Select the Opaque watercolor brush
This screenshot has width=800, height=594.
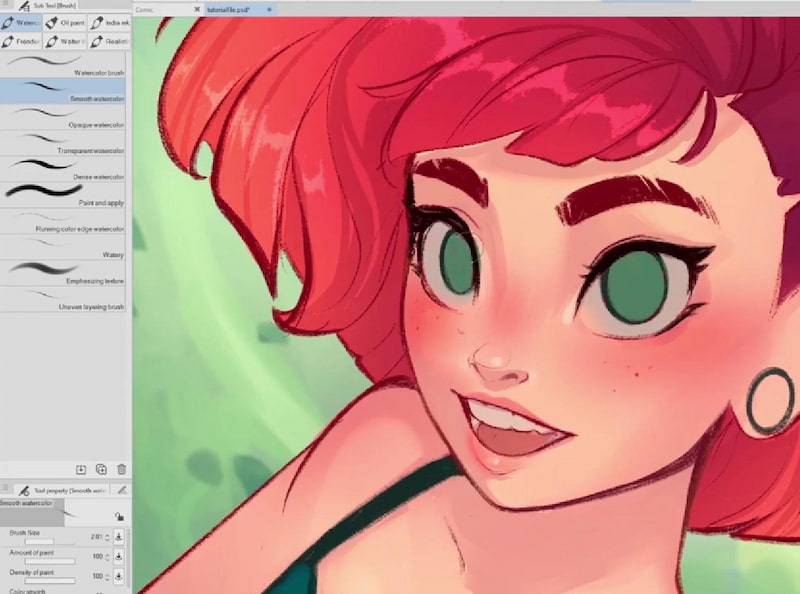(66, 118)
